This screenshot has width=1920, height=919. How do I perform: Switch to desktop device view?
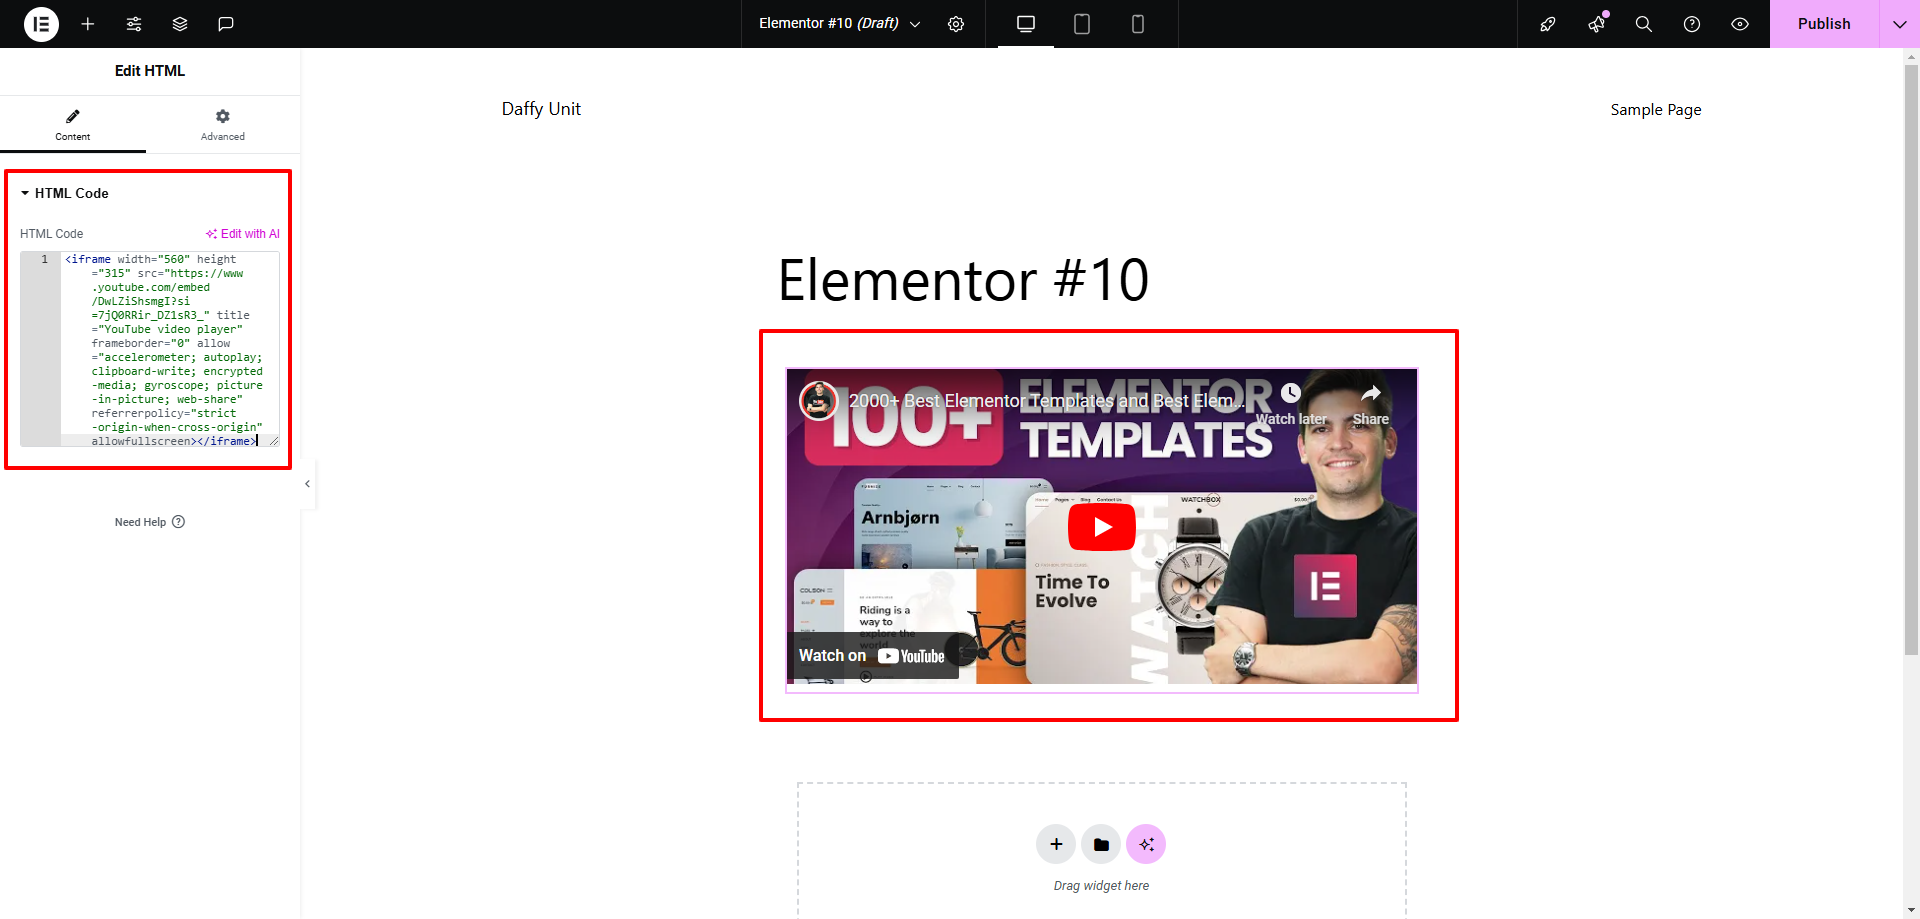[x=1026, y=24]
